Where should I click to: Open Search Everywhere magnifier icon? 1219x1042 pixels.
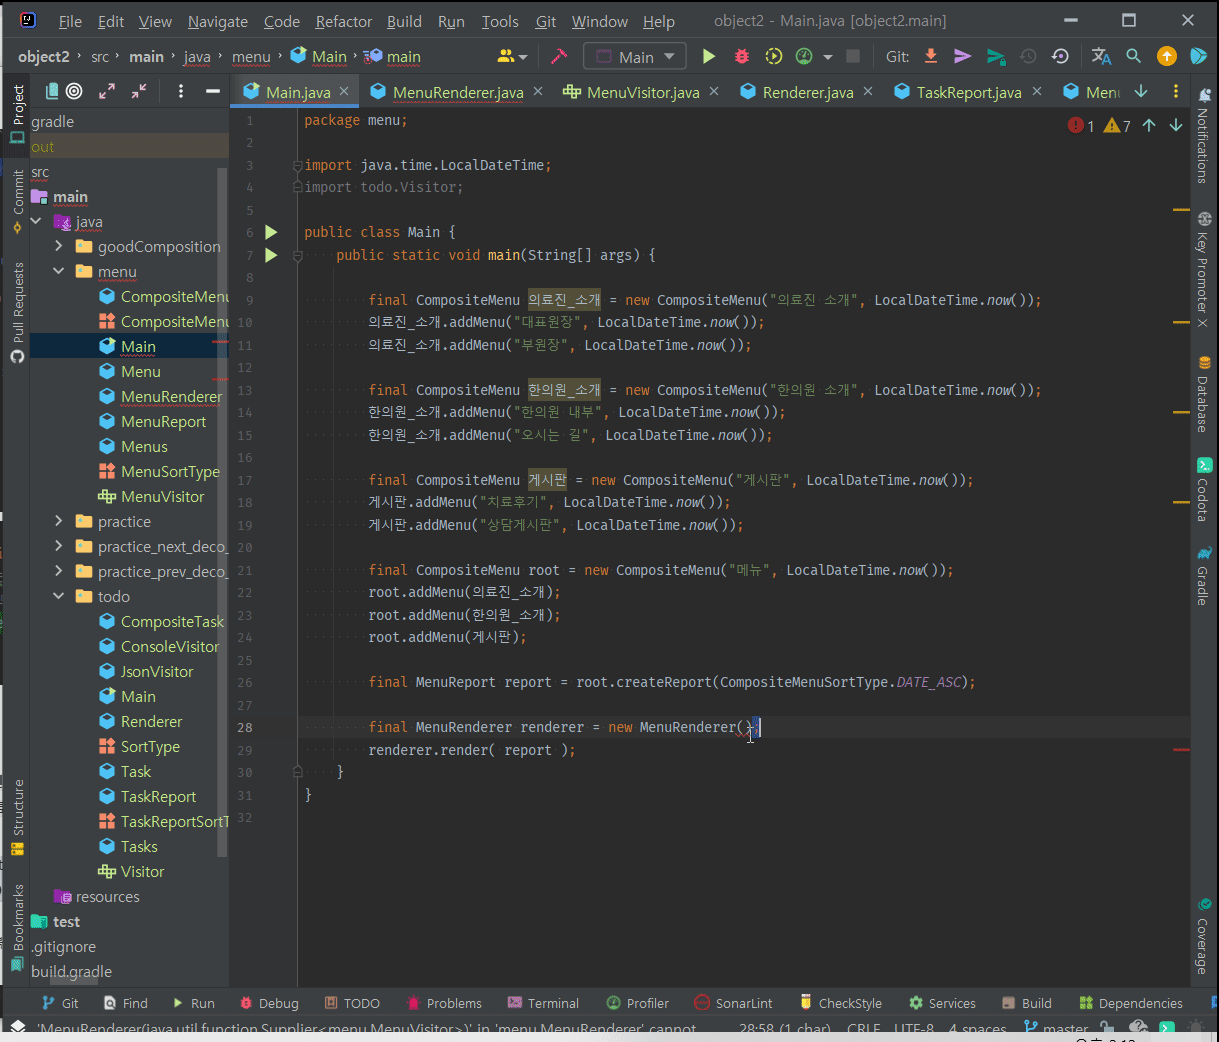click(x=1133, y=57)
